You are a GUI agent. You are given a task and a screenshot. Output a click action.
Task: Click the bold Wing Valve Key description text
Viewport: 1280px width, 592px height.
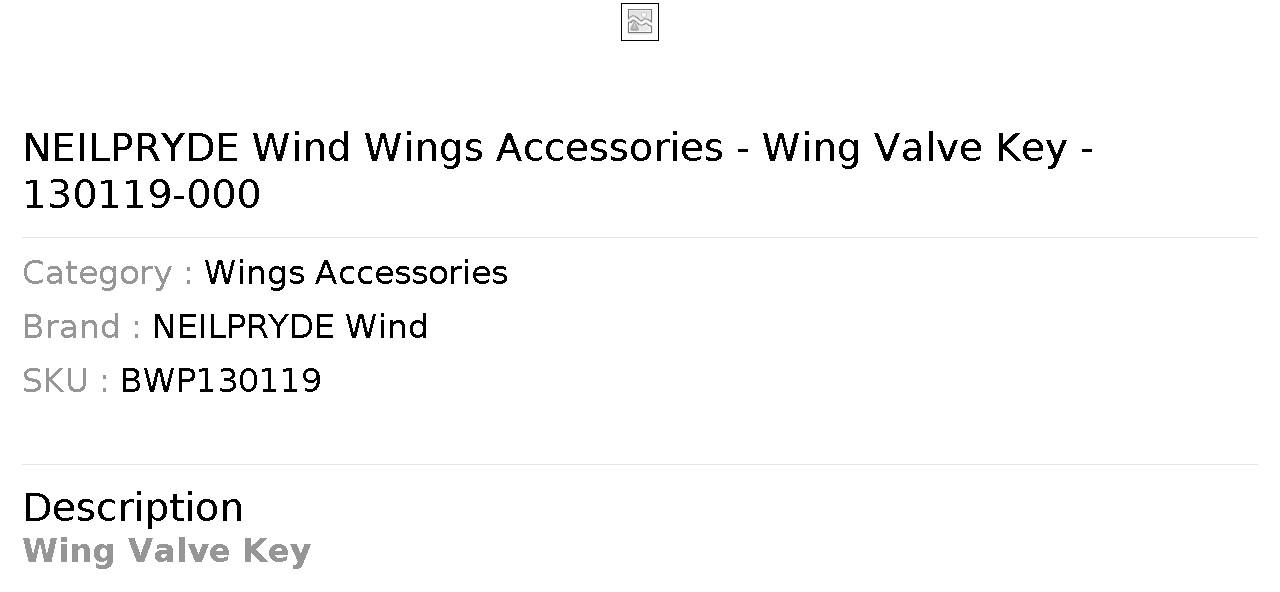point(167,551)
